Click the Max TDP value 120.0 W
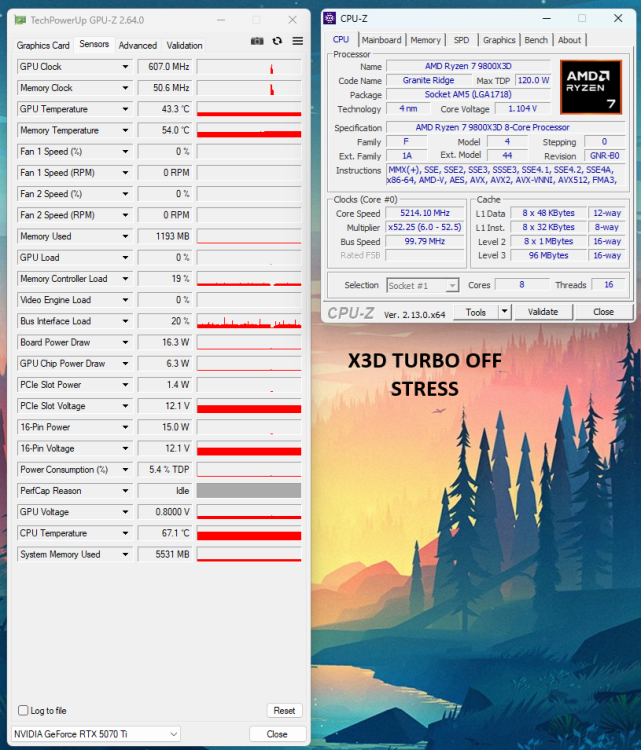The image size is (641, 750). [533, 80]
